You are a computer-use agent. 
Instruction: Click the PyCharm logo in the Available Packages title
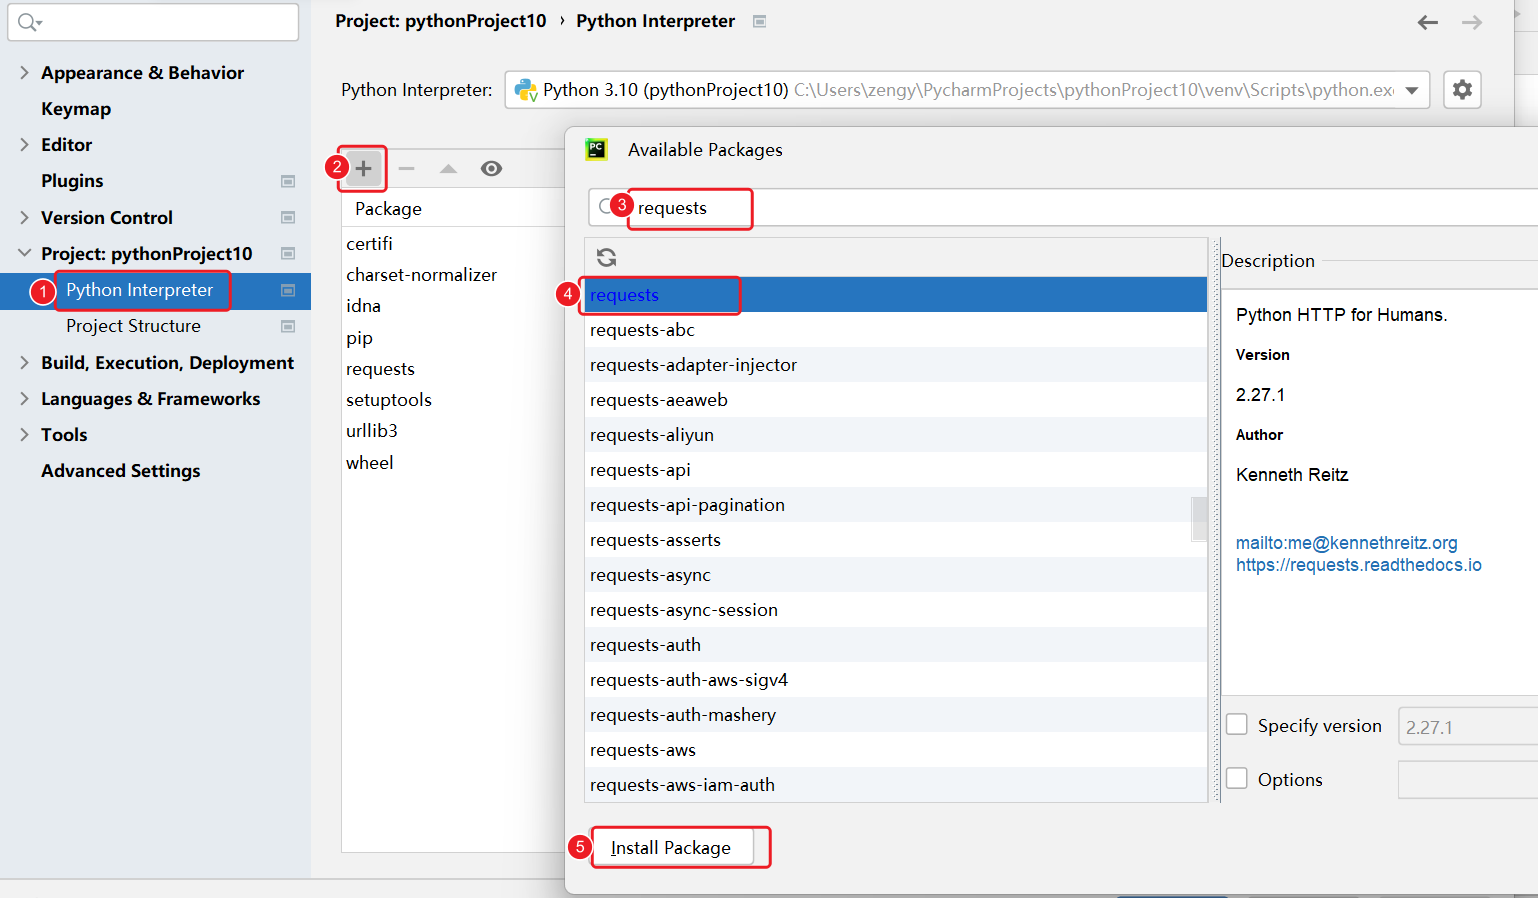tap(596, 149)
